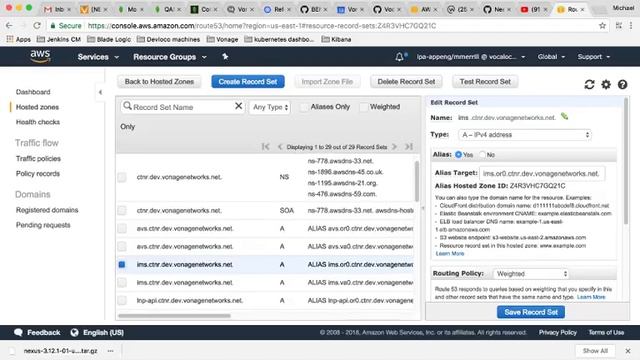The image size is (640, 360).
Task: Open Policy records in the sidebar
Action: click(x=38, y=173)
